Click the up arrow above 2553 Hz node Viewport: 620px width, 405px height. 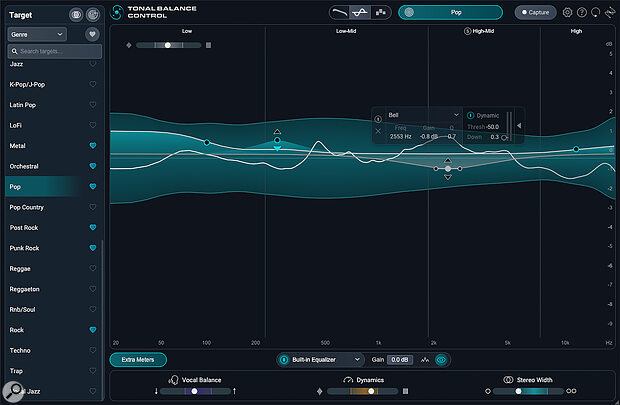(x=448, y=160)
